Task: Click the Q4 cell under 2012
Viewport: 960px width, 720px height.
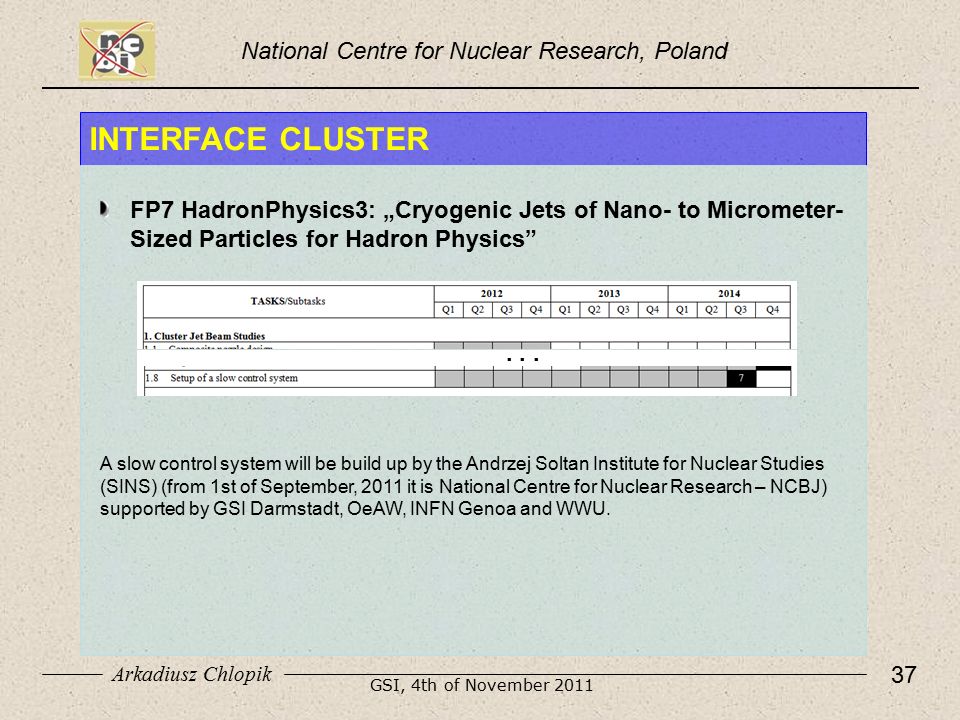Action: [x=536, y=310]
